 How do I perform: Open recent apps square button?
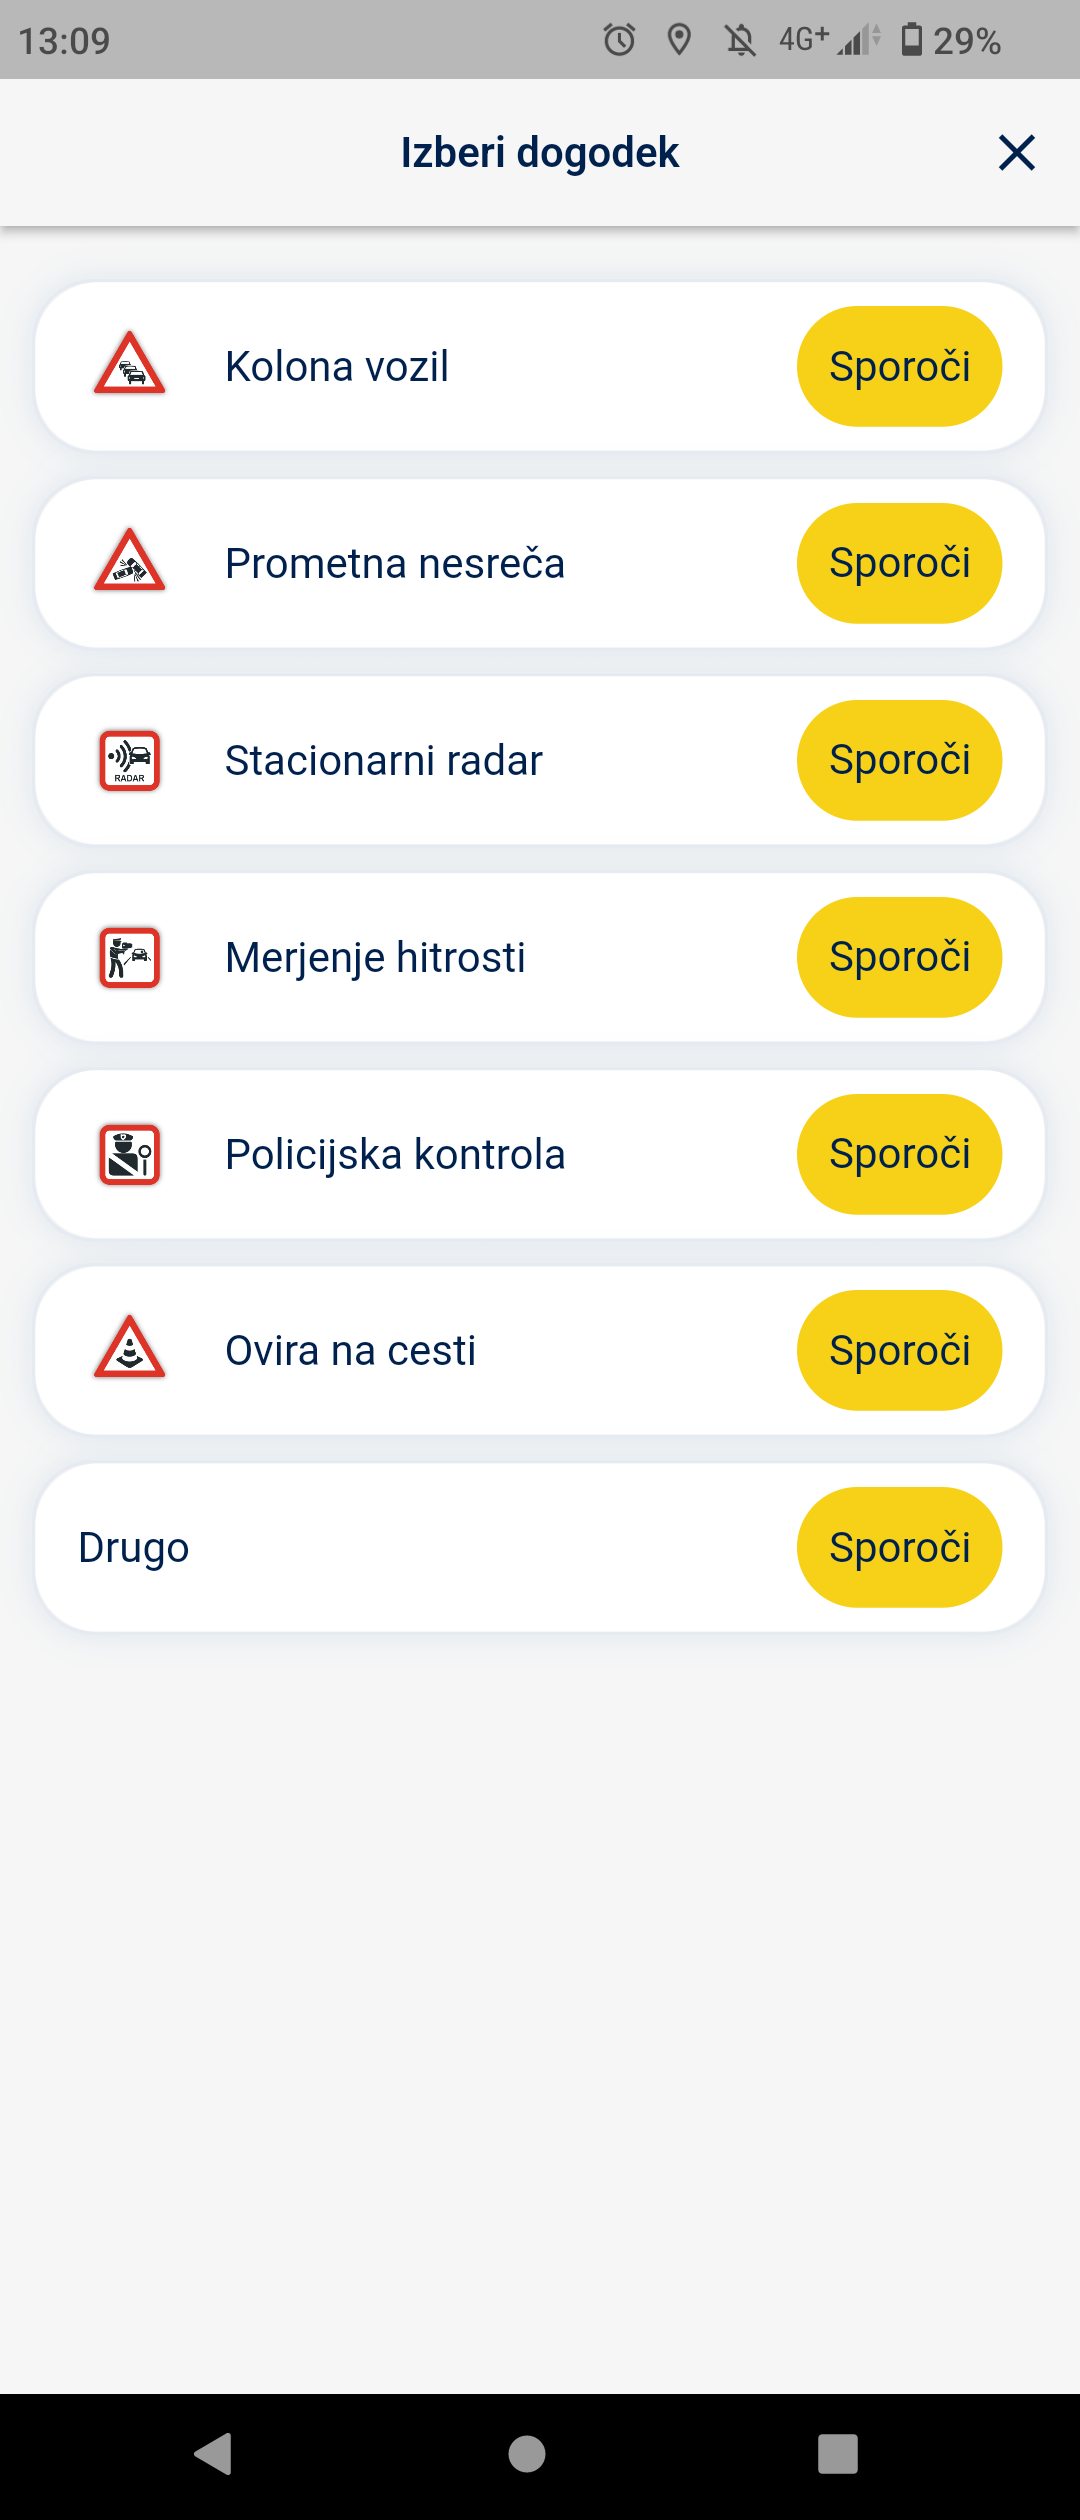pos(838,2453)
